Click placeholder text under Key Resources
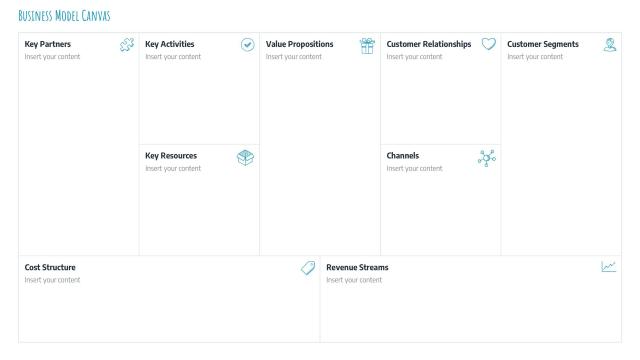The width and height of the screenshot is (640, 360). (x=173, y=169)
